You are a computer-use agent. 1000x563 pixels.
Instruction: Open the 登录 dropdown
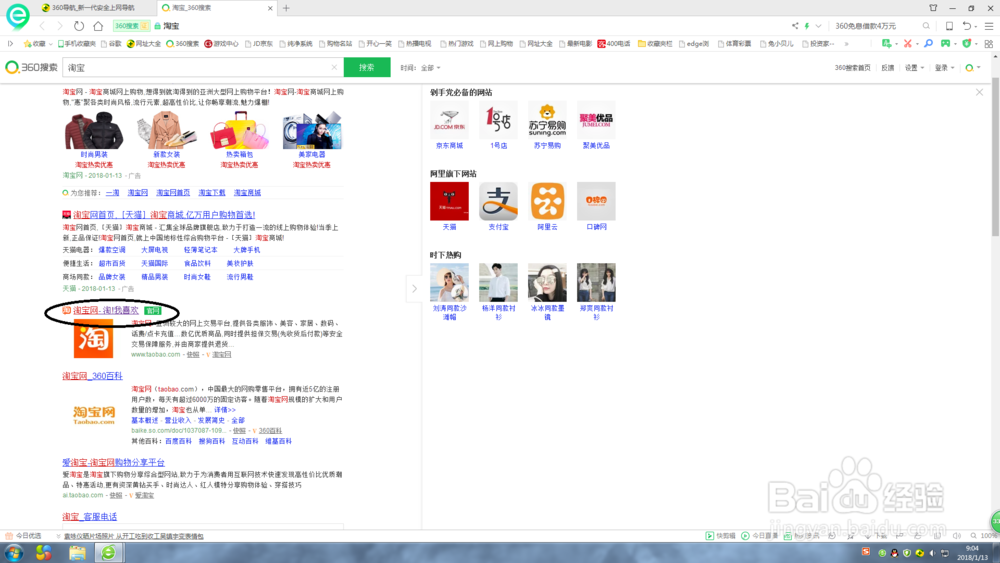click(945, 68)
